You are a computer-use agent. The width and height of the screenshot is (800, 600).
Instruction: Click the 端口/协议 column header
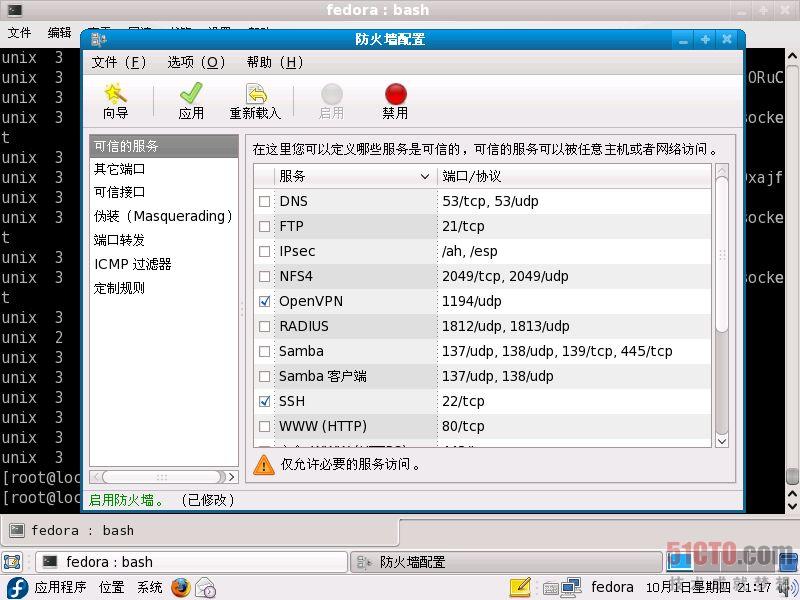pyautogui.click(x=574, y=176)
